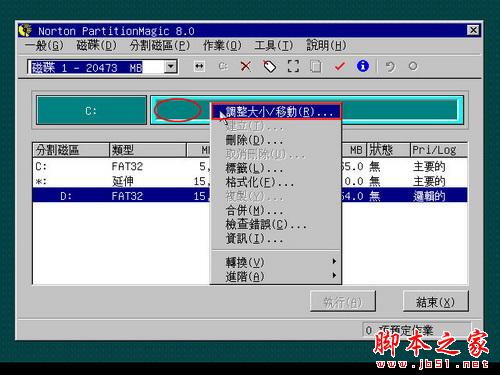Click the undo arrow toolbar icon
Viewport: 500px width, 375px height.
(x=390, y=66)
